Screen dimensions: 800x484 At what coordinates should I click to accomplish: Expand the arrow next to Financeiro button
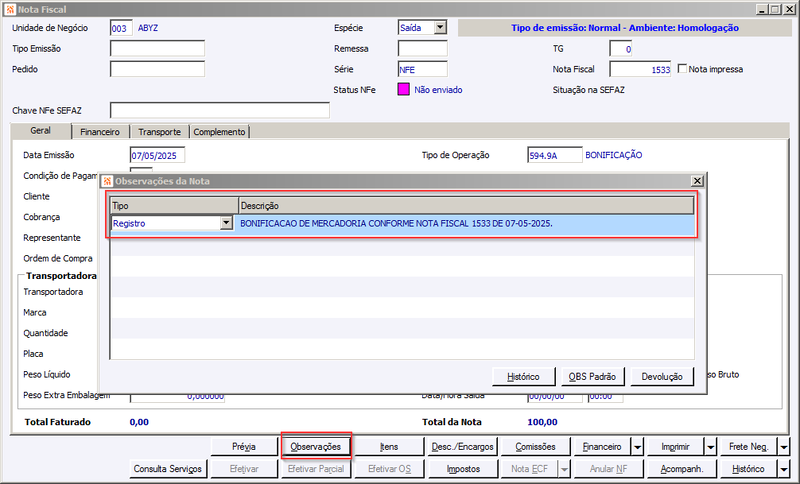pos(638,447)
